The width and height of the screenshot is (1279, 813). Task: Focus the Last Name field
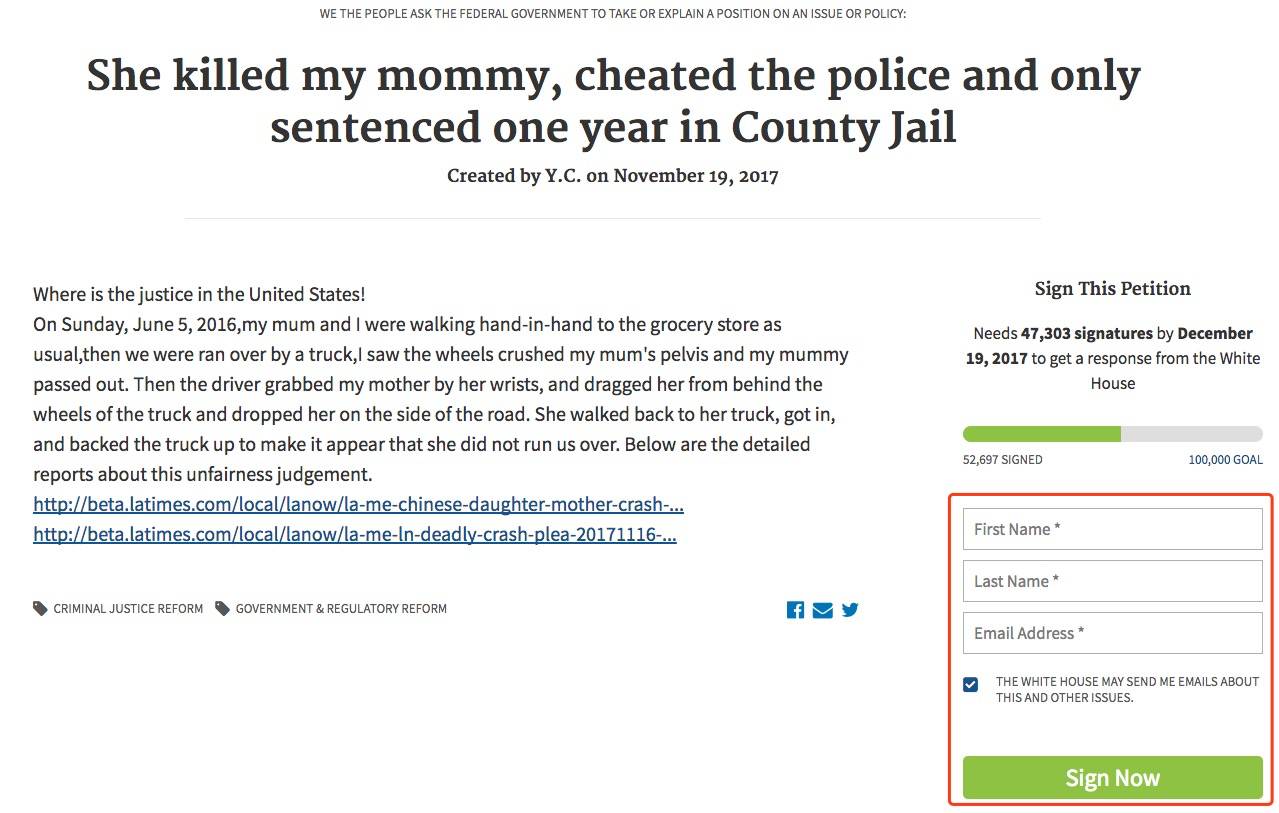coord(1112,581)
